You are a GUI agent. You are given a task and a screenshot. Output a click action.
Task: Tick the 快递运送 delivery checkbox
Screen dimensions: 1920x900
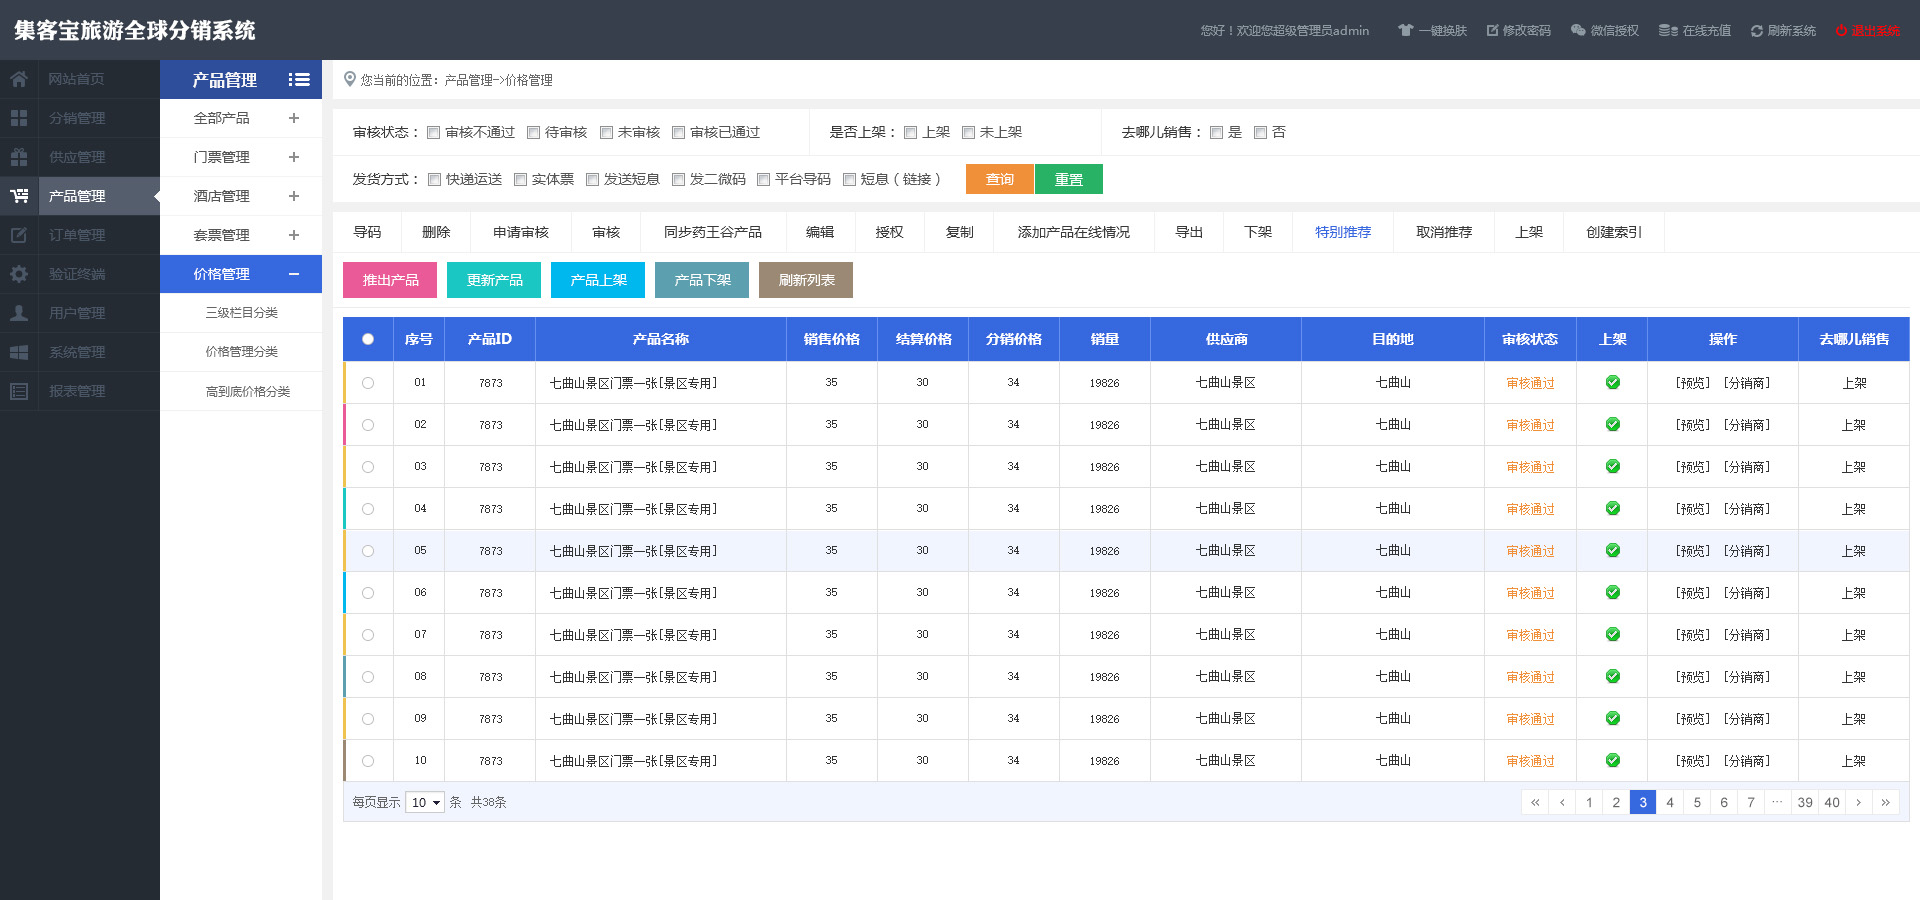(434, 179)
